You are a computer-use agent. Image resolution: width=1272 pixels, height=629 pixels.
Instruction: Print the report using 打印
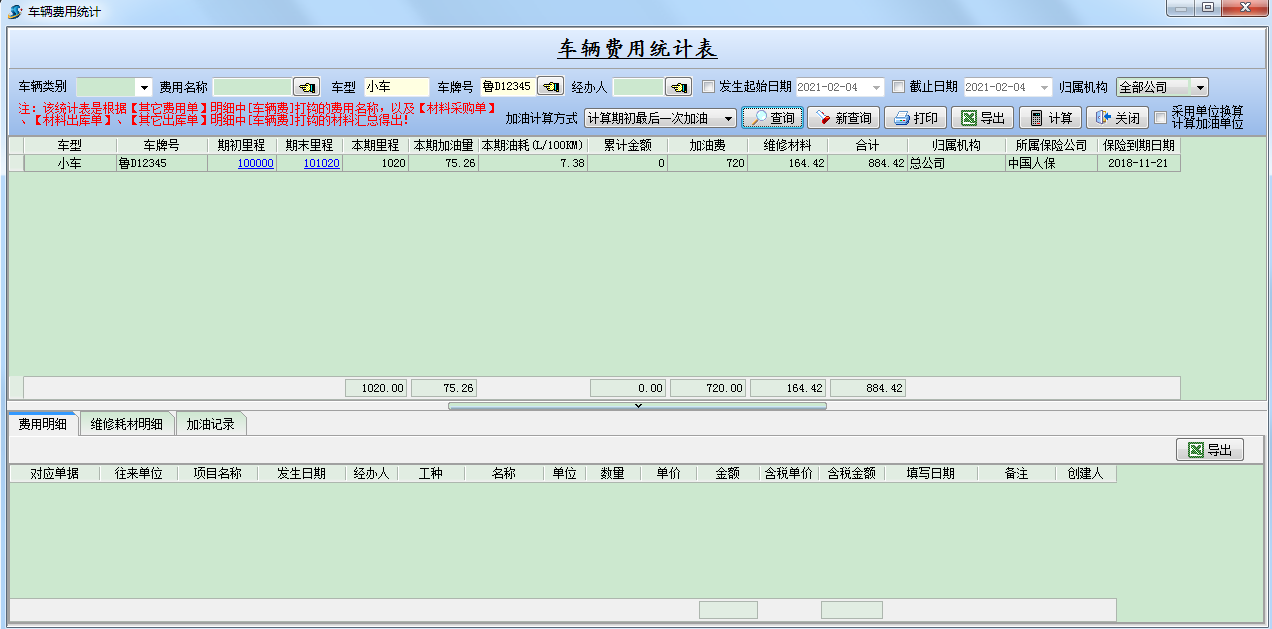(x=915, y=118)
